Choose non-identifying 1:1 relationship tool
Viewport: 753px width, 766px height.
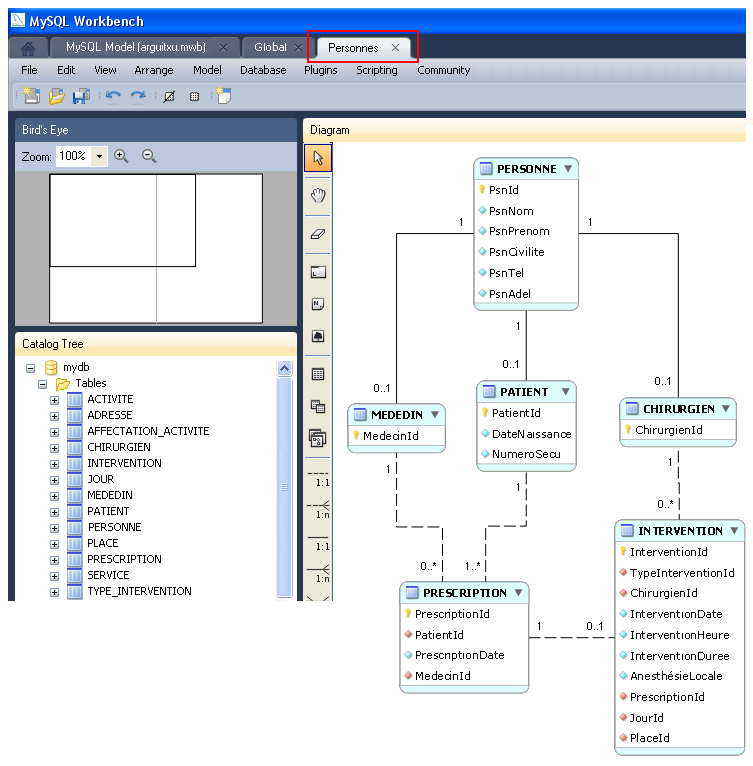click(319, 479)
